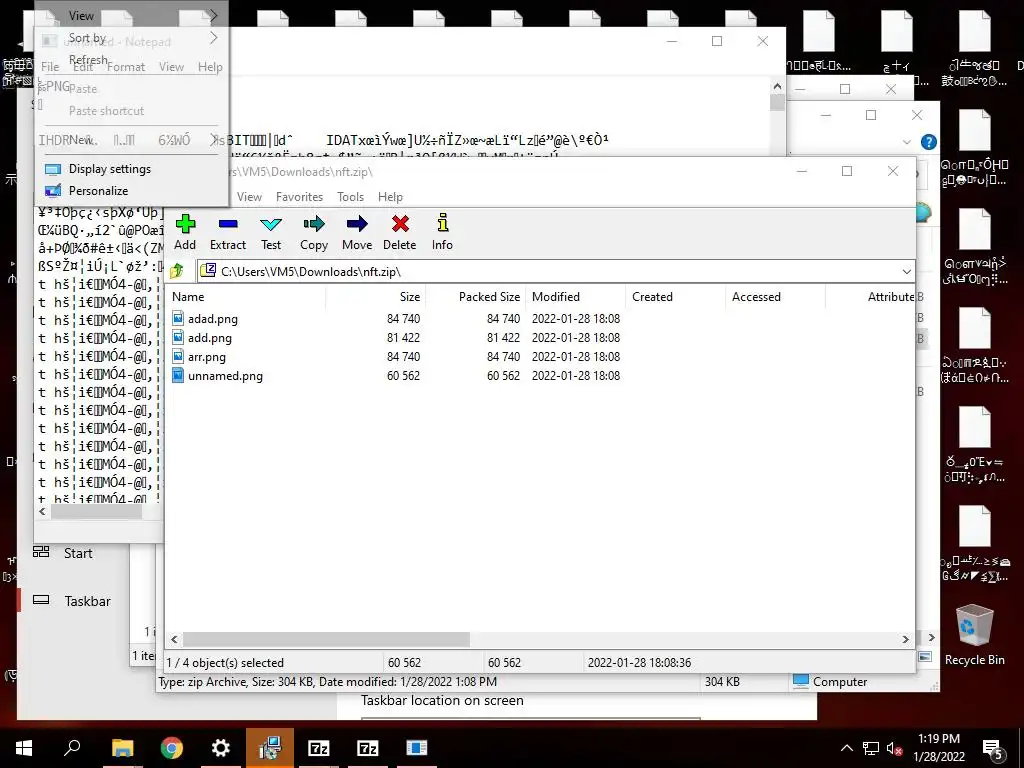Click the green Add button in 7-Zip
Screen dimensions: 1024x768
coord(185,225)
